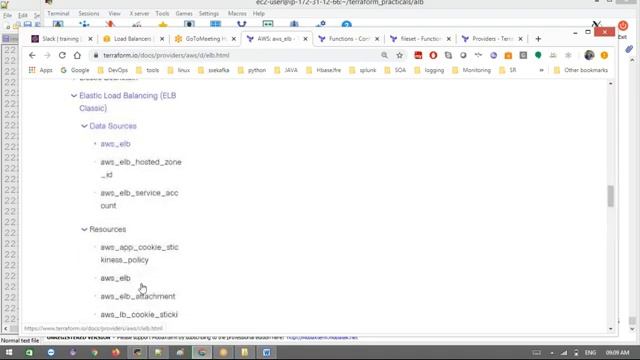Collapse the Resources subsection
Image resolution: width=640 pixels, height=360 pixels.
(84, 229)
